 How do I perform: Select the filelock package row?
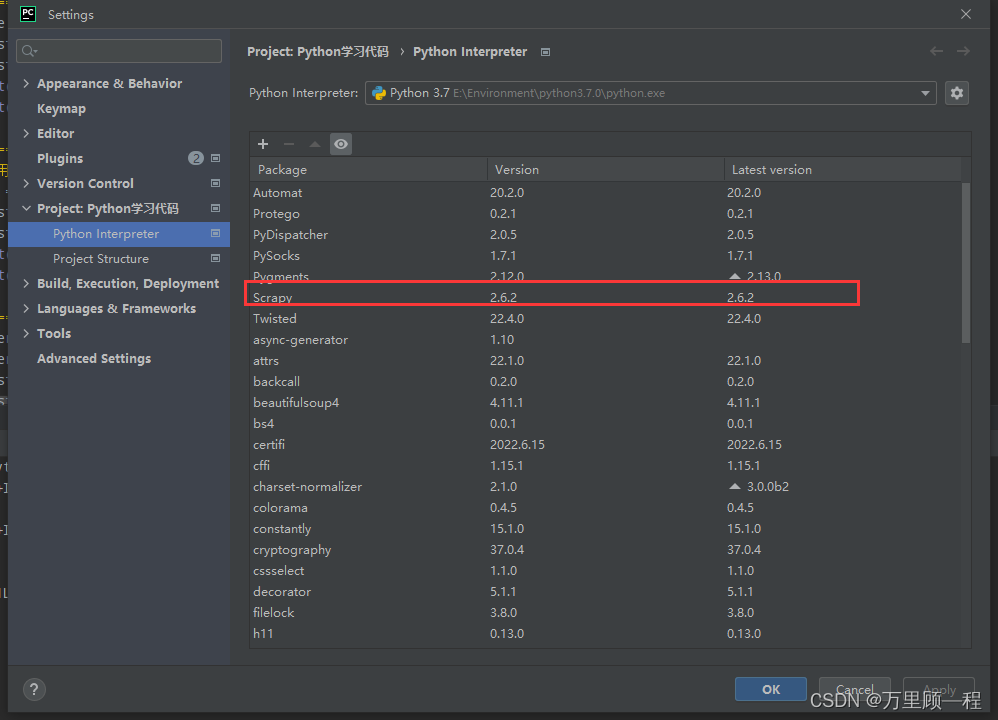(605, 612)
